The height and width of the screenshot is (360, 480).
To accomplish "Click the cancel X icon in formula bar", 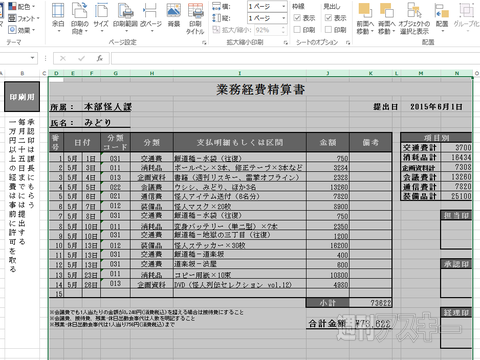I will pyautogui.click(x=63, y=59).
